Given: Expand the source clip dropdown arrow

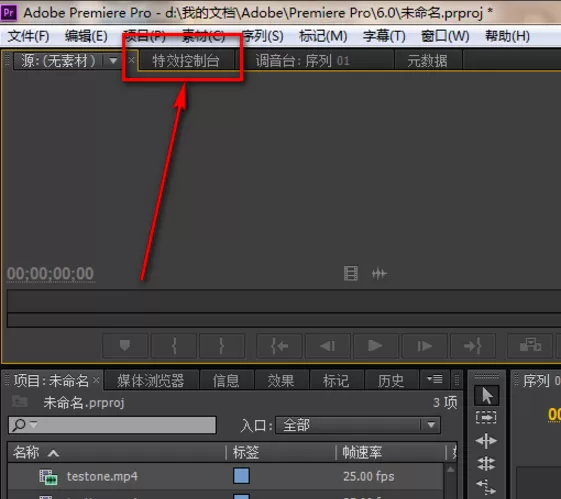Looking at the screenshot, I should coord(113,61).
